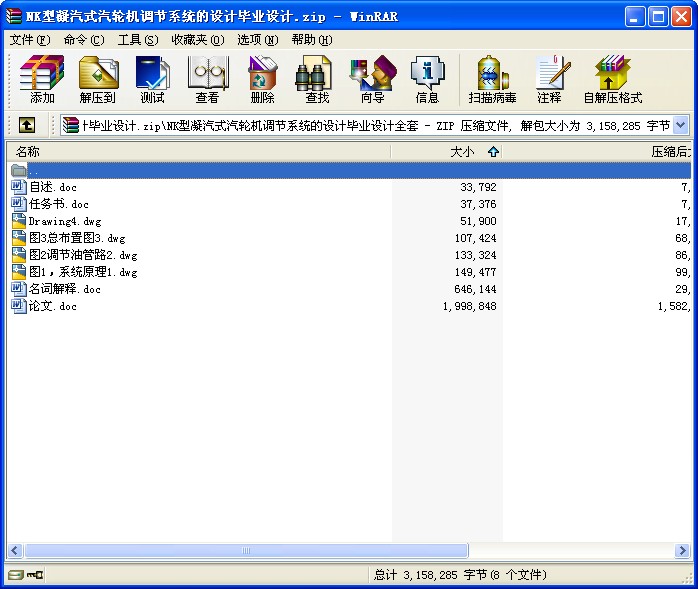
Task: Click the 删除 (Delete) trash icon
Action: point(262,79)
